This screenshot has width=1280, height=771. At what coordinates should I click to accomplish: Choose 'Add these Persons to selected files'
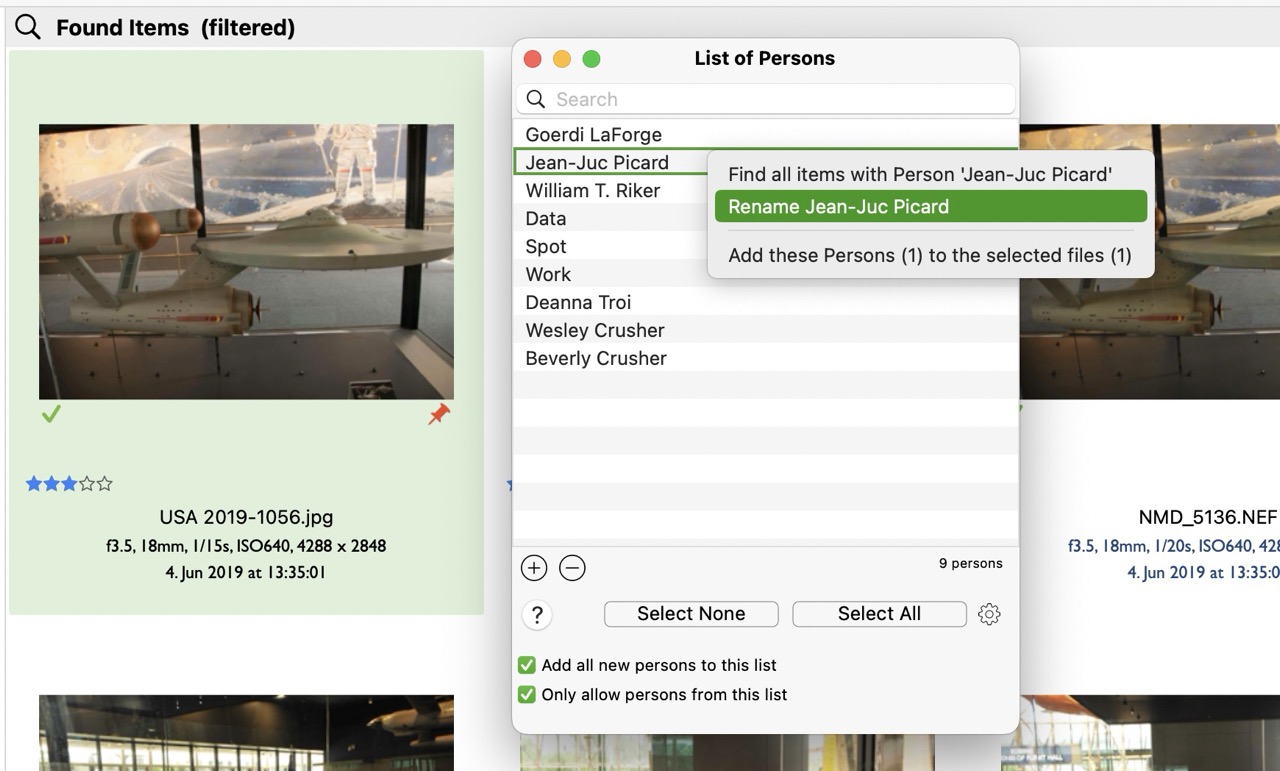930,255
